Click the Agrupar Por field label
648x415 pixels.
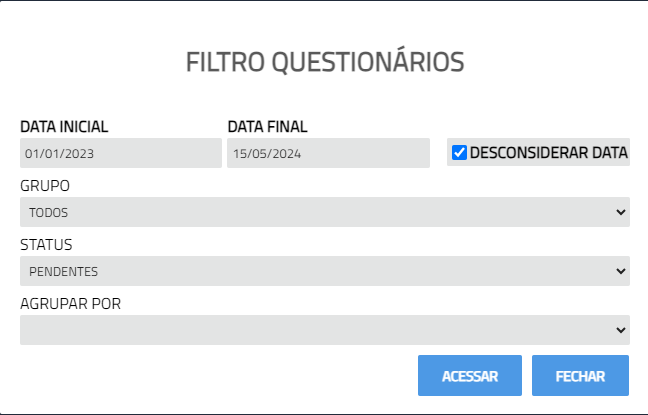70,303
